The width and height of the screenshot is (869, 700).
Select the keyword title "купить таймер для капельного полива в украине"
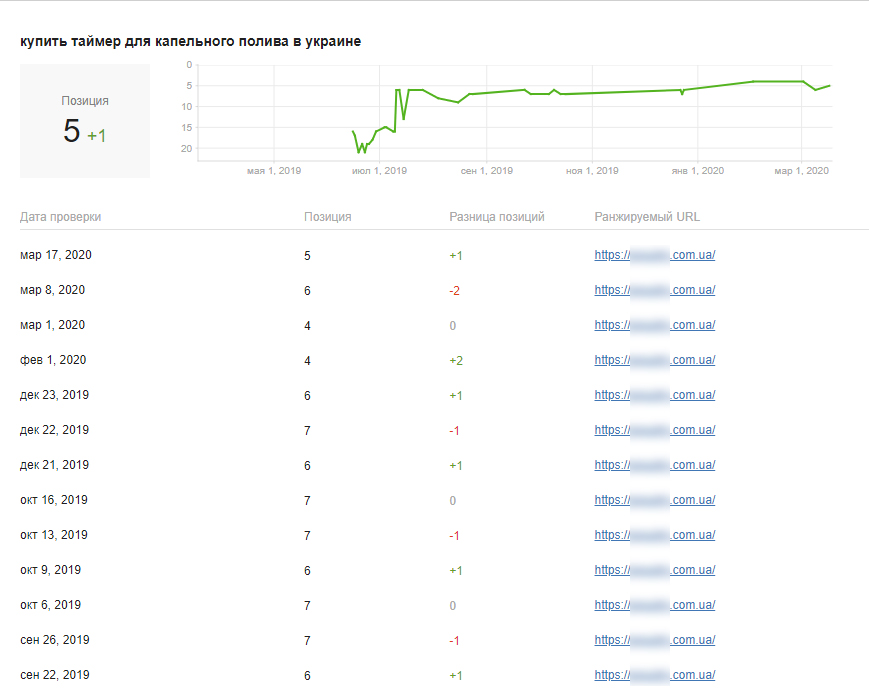(191, 42)
